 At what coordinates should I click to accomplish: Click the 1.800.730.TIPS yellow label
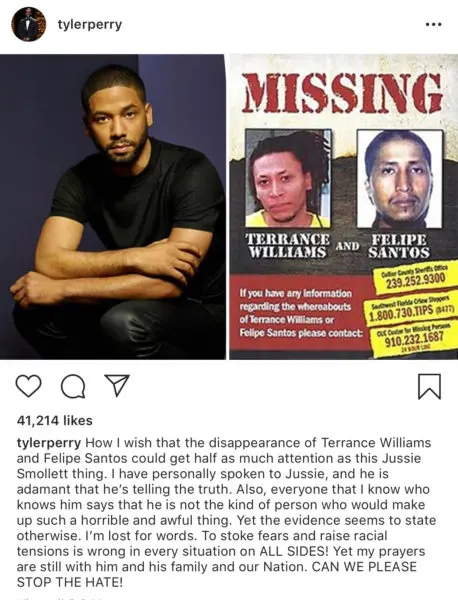(x=412, y=310)
